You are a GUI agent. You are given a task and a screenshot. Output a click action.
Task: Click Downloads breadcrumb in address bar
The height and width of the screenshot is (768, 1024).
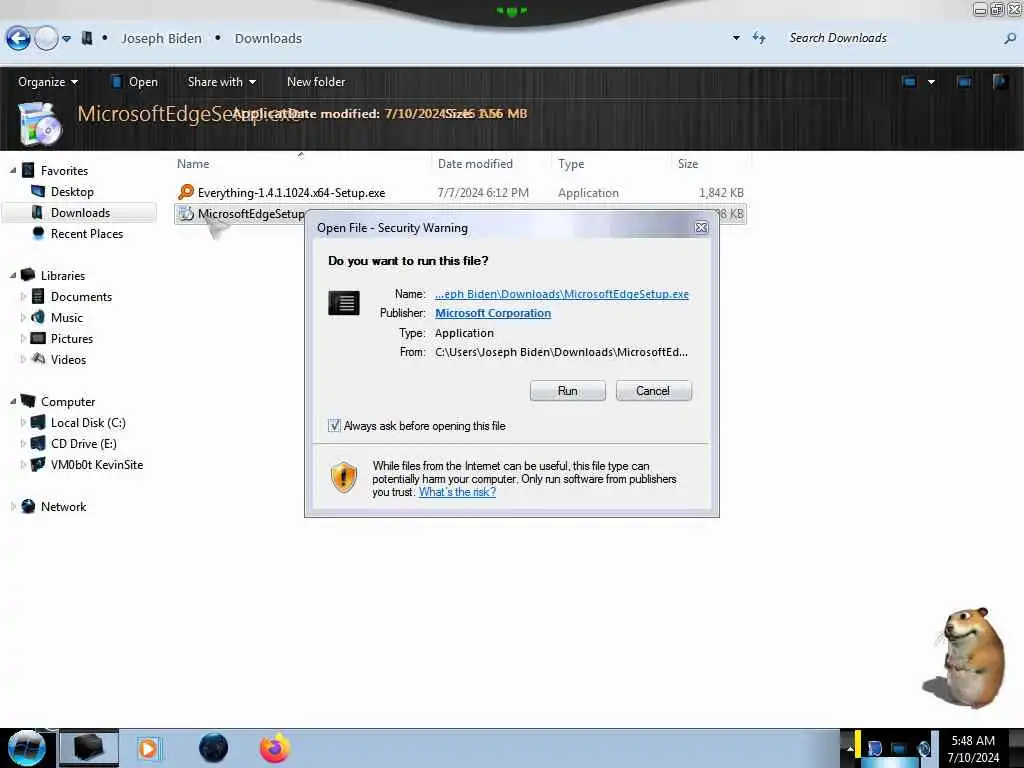click(268, 39)
